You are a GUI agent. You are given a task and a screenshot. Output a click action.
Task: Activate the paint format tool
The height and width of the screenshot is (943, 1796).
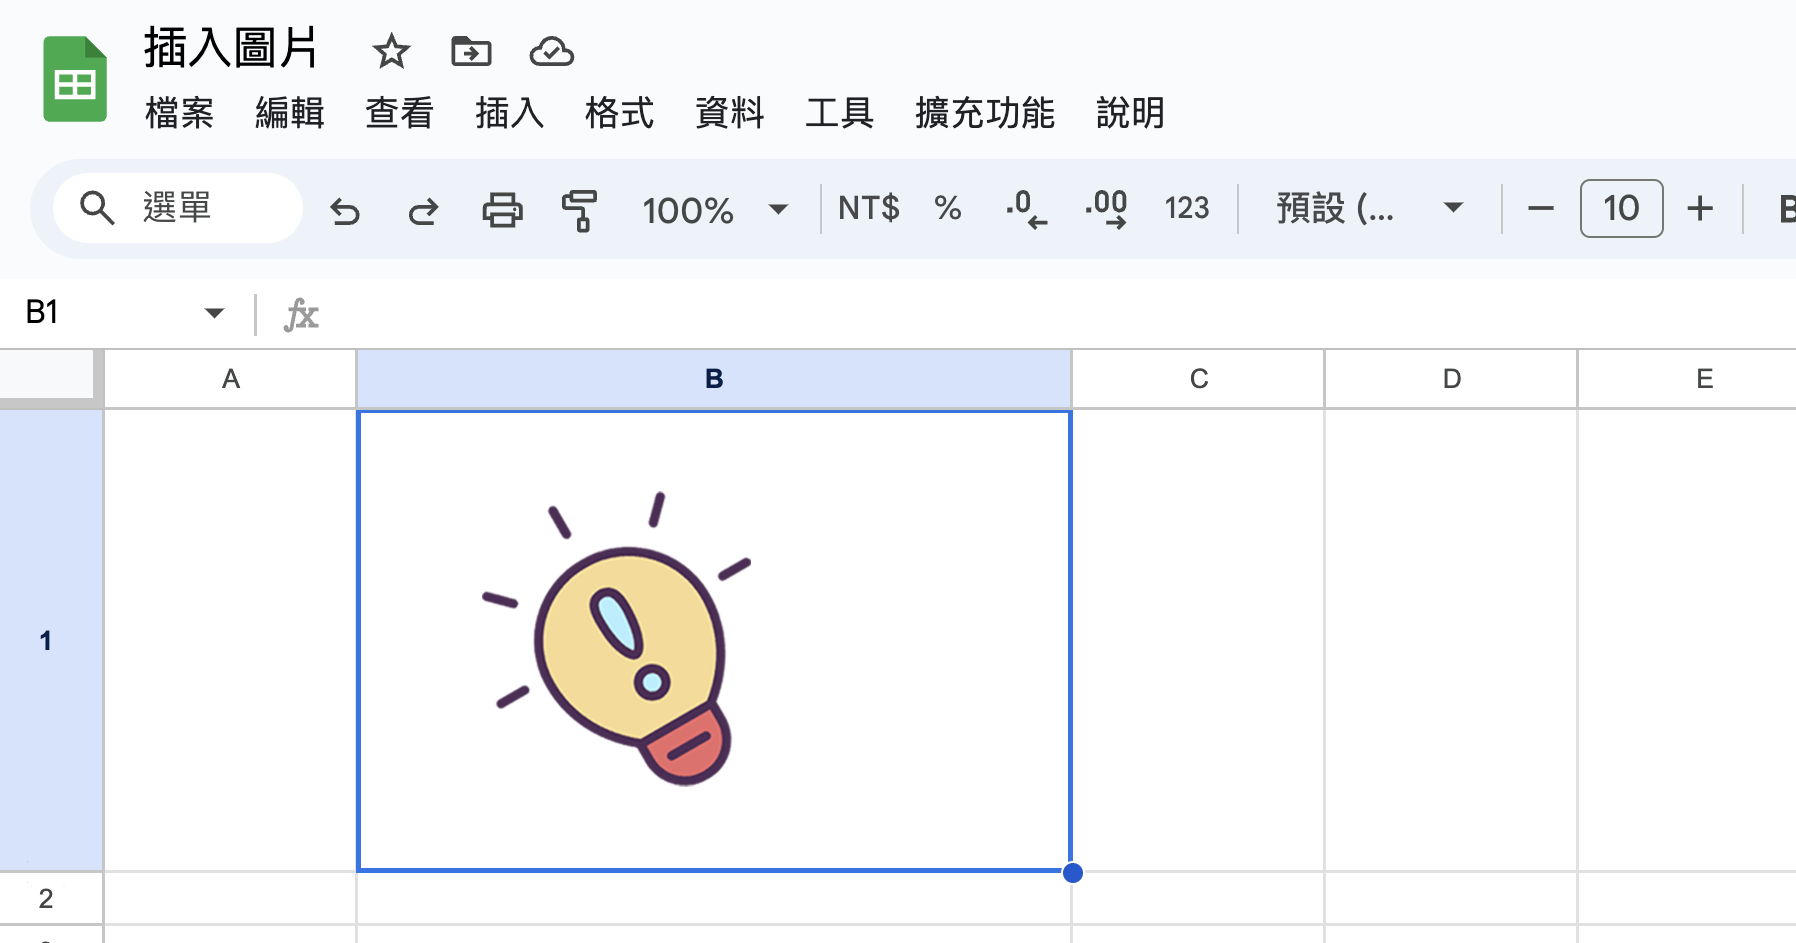tap(580, 209)
